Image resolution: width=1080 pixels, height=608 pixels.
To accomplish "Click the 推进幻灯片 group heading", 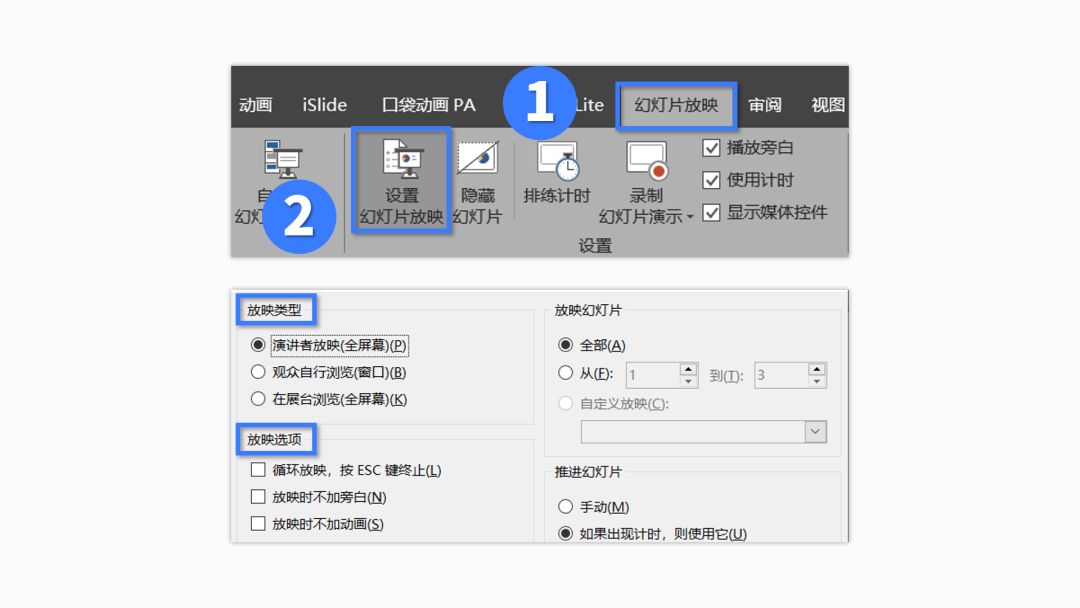I will click(588, 472).
